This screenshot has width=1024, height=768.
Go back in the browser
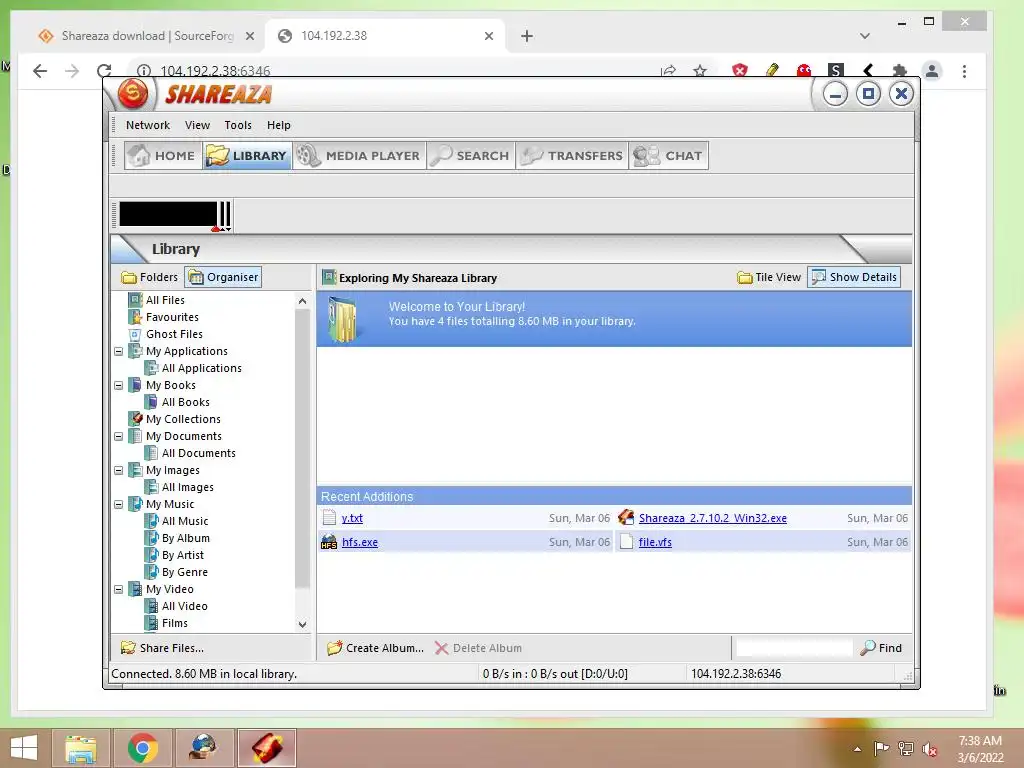[40, 71]
